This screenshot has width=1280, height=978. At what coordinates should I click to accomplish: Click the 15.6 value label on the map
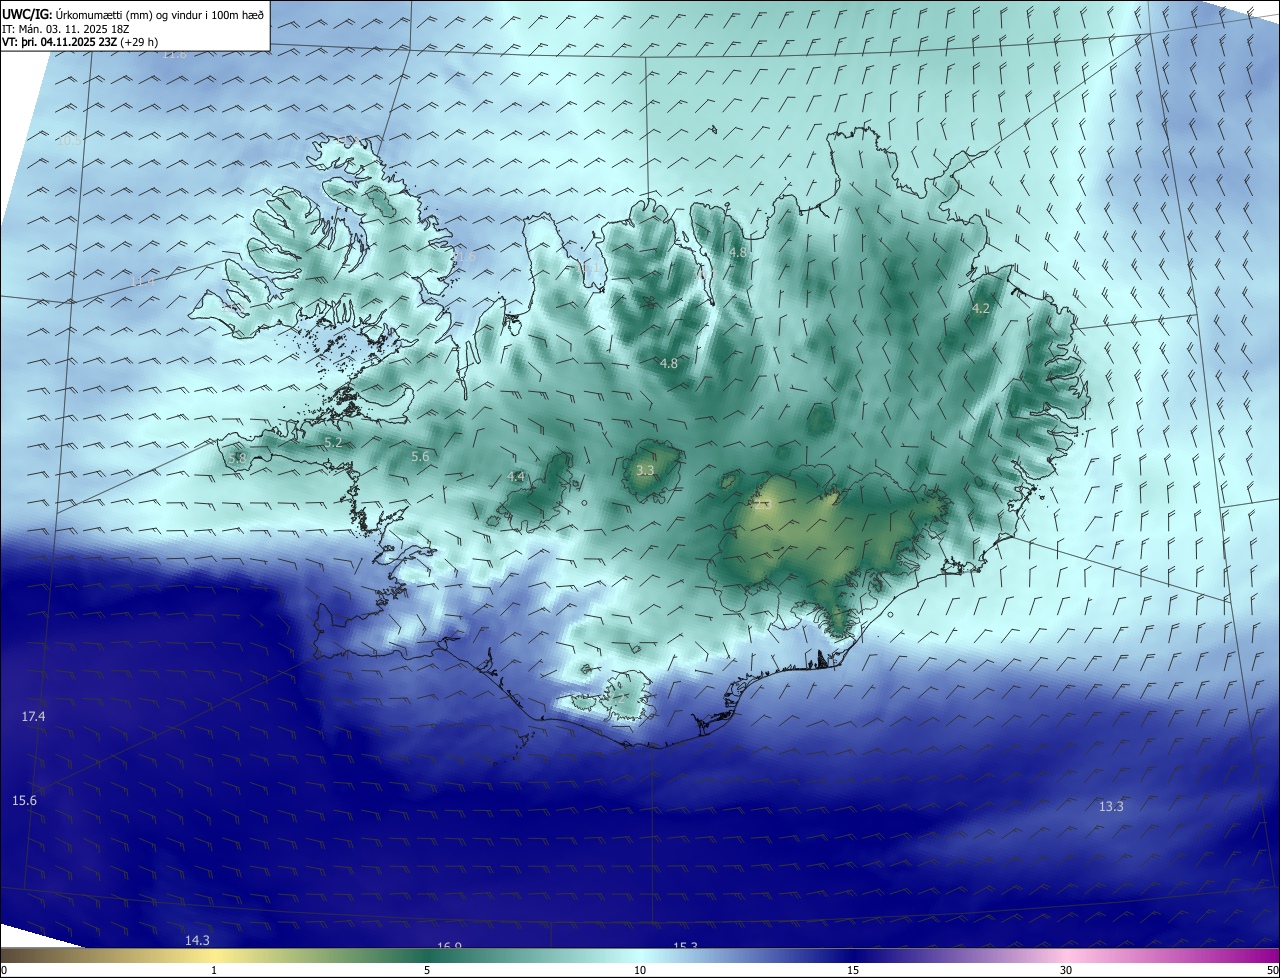tap(24, 801)
